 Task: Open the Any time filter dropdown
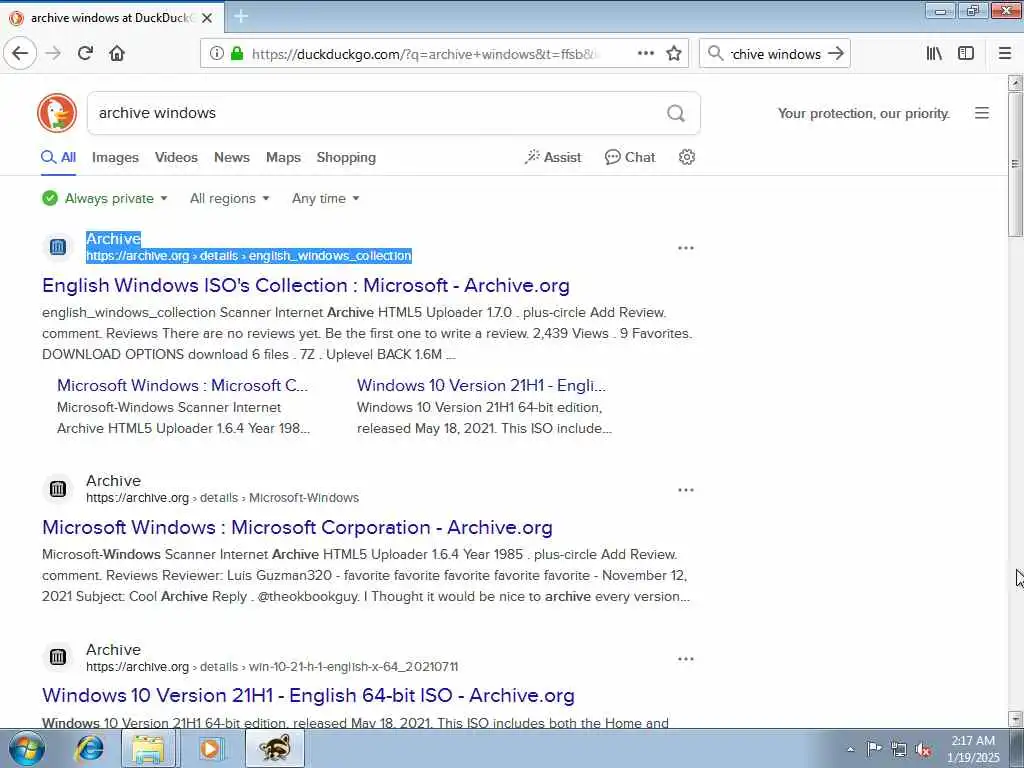click(326, 198)
